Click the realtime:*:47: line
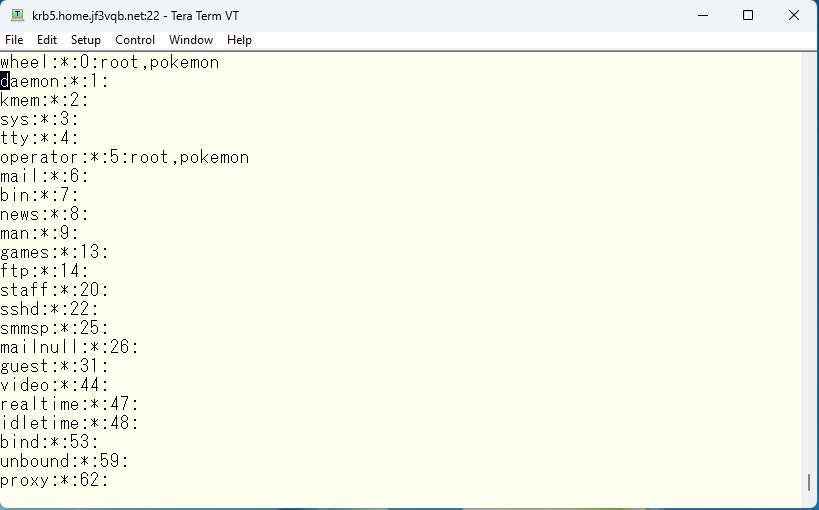 [69, 404]
